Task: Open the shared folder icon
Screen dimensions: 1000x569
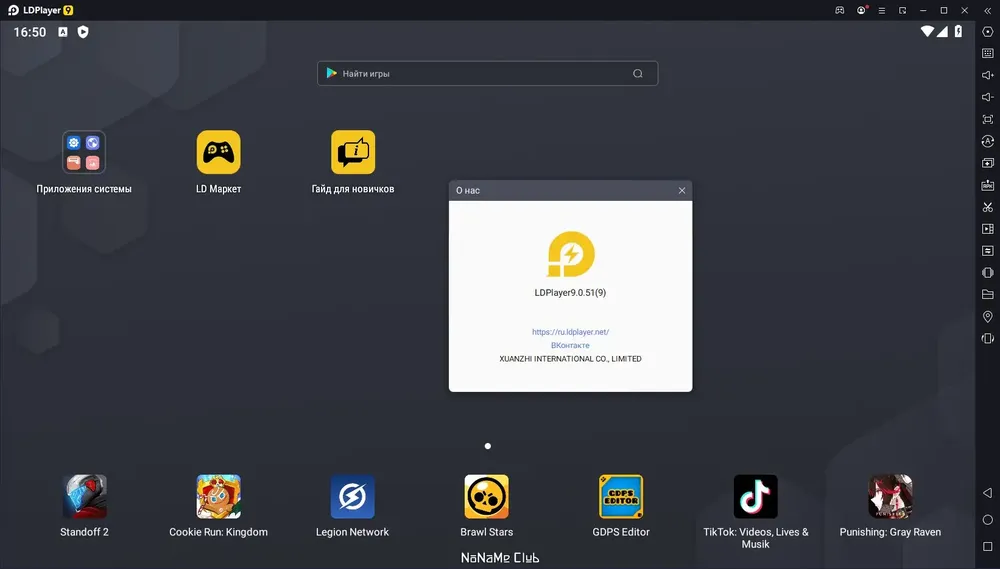Action: coord(987,295)
